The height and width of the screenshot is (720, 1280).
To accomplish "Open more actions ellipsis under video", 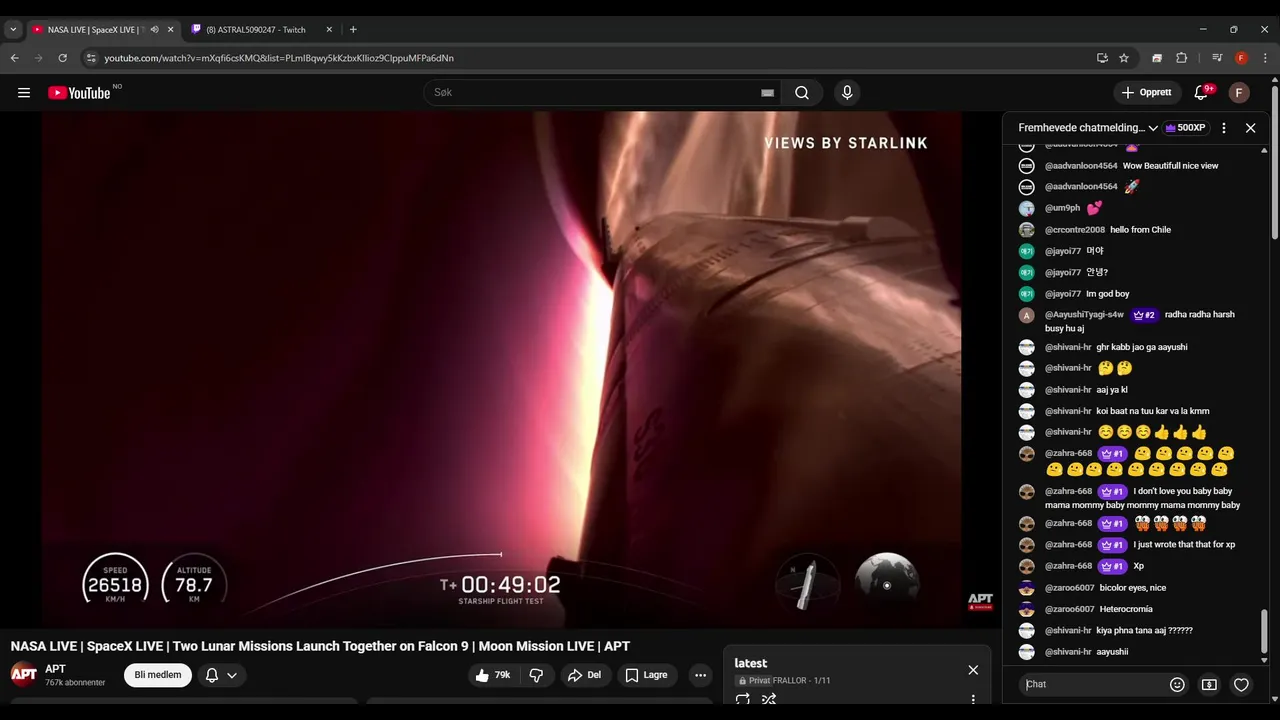I will [700, 675].
